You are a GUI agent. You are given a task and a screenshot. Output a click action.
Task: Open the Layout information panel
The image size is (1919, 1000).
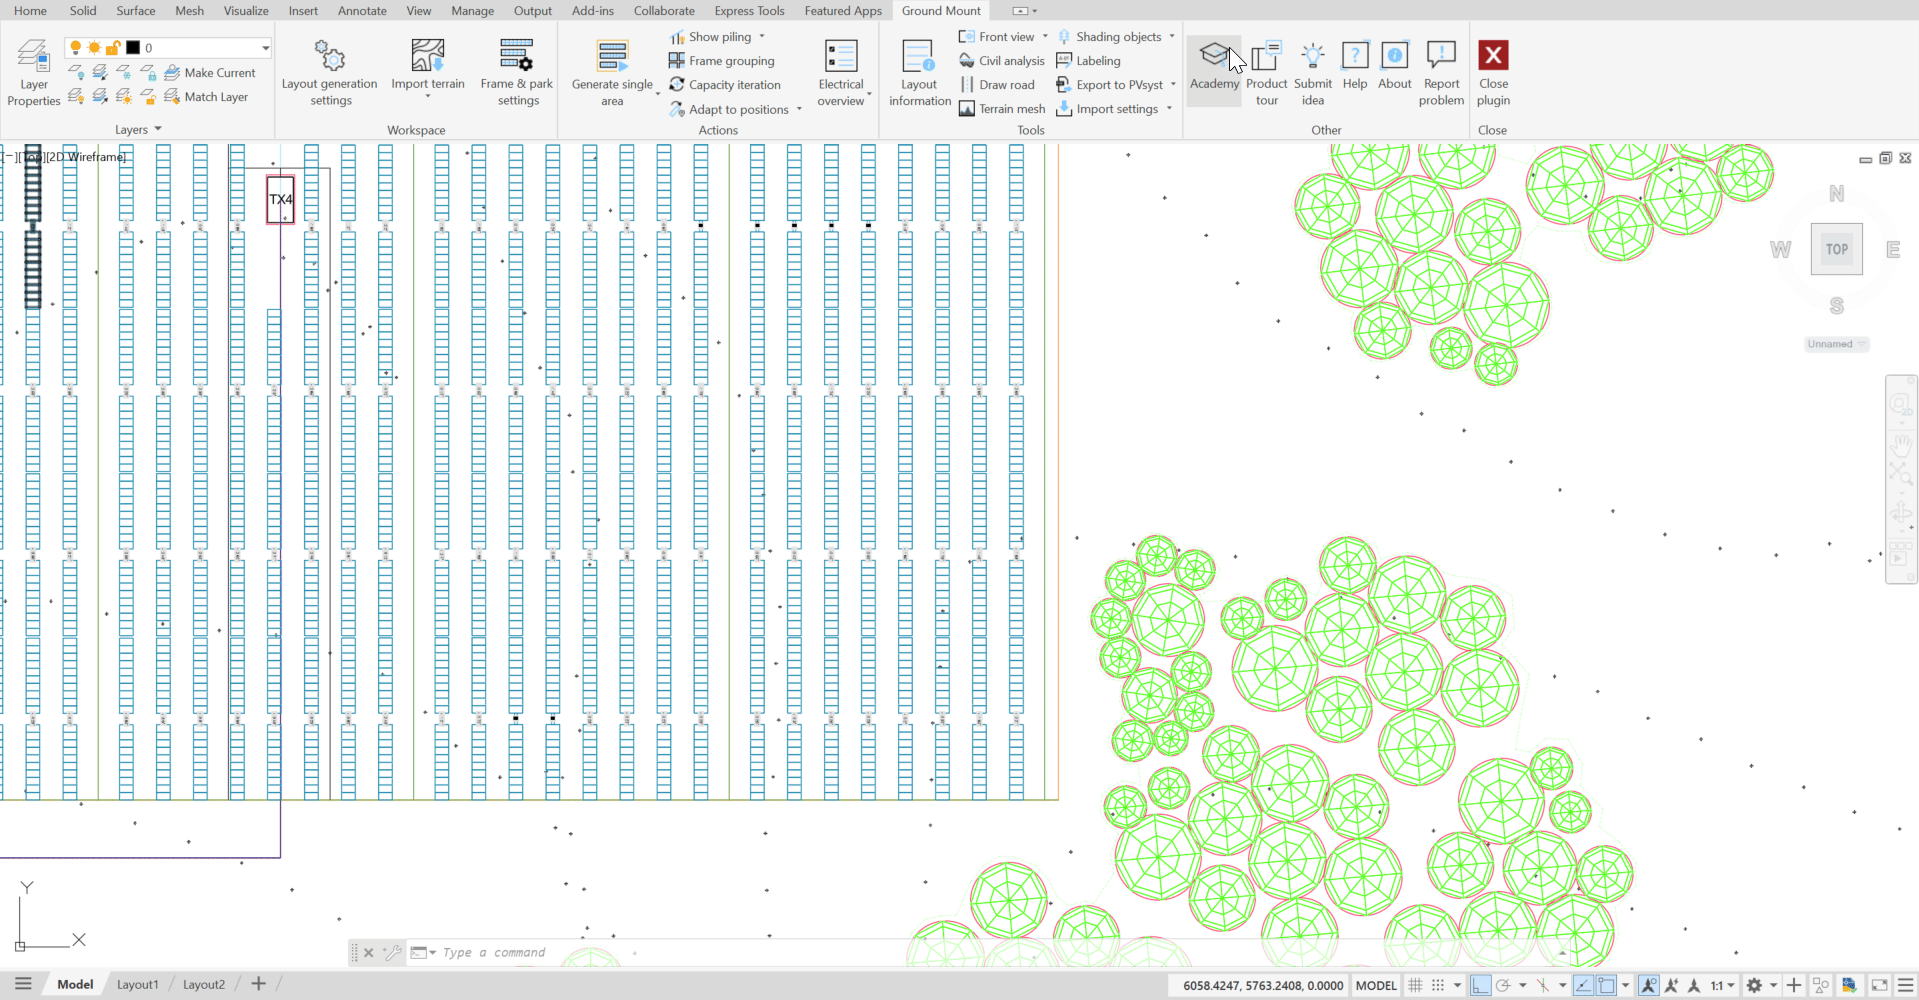coord(919,72)
